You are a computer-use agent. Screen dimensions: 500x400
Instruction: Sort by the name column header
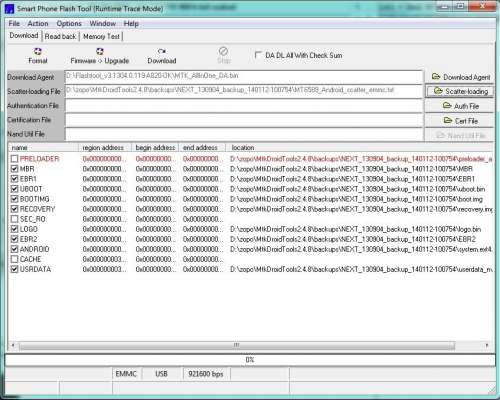click(x=43, y=147)
